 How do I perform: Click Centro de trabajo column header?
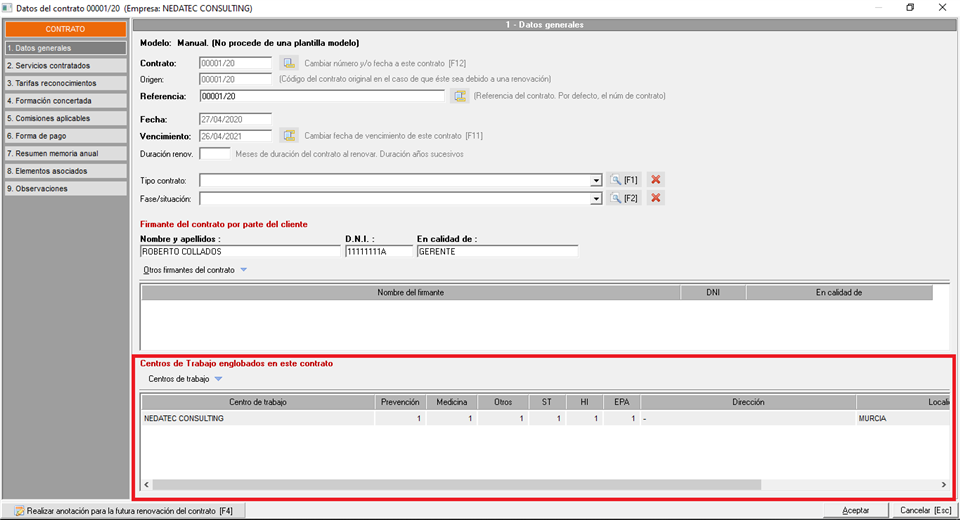[258, 402]
